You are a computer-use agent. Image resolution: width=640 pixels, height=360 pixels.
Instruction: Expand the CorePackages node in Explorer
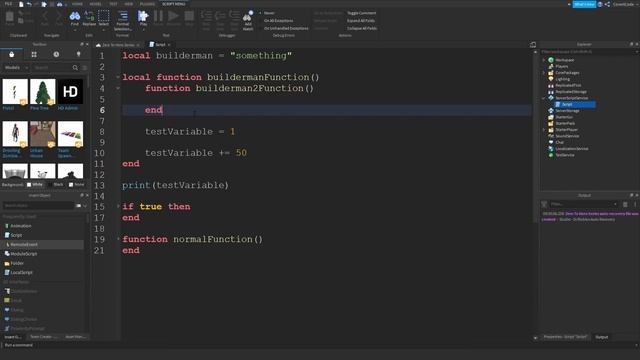[x=544, y=73]
